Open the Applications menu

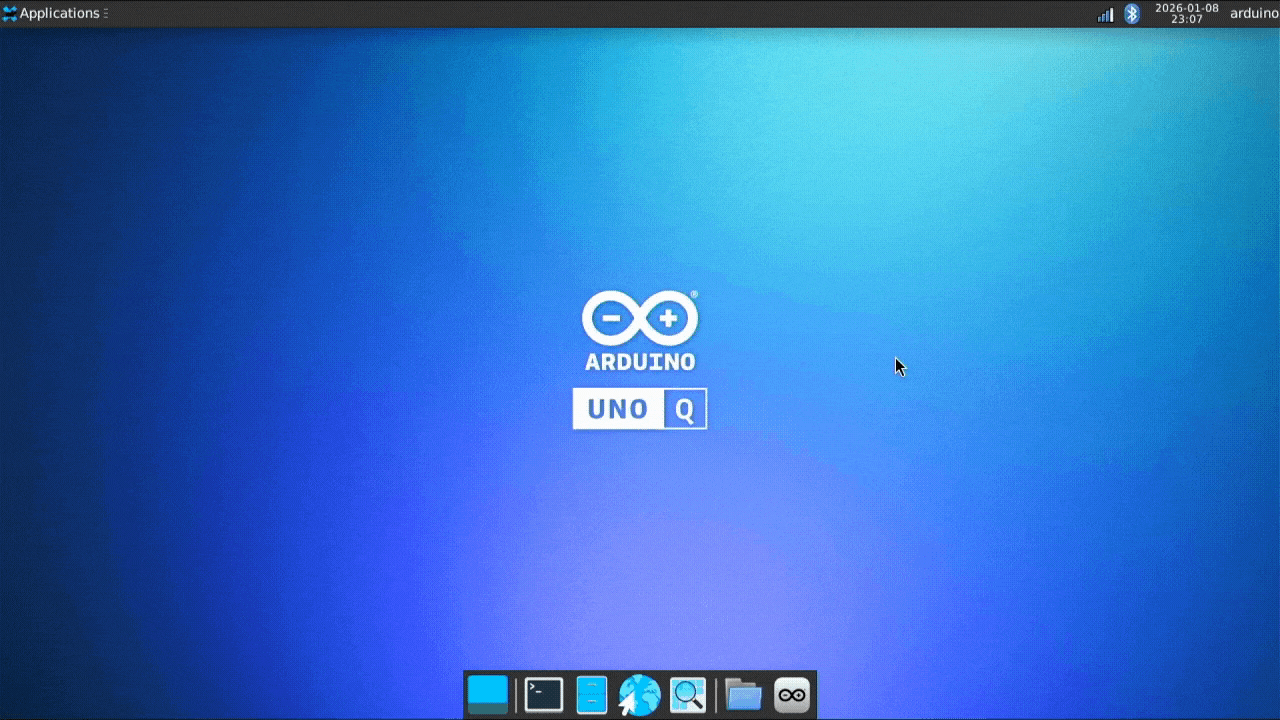[x=59, y=14]
